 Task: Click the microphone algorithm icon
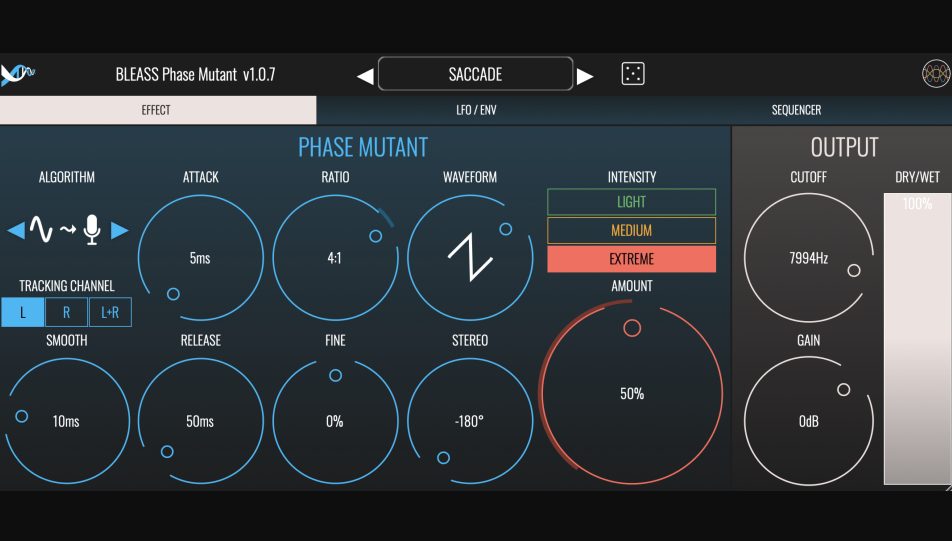tap(92, 230)
